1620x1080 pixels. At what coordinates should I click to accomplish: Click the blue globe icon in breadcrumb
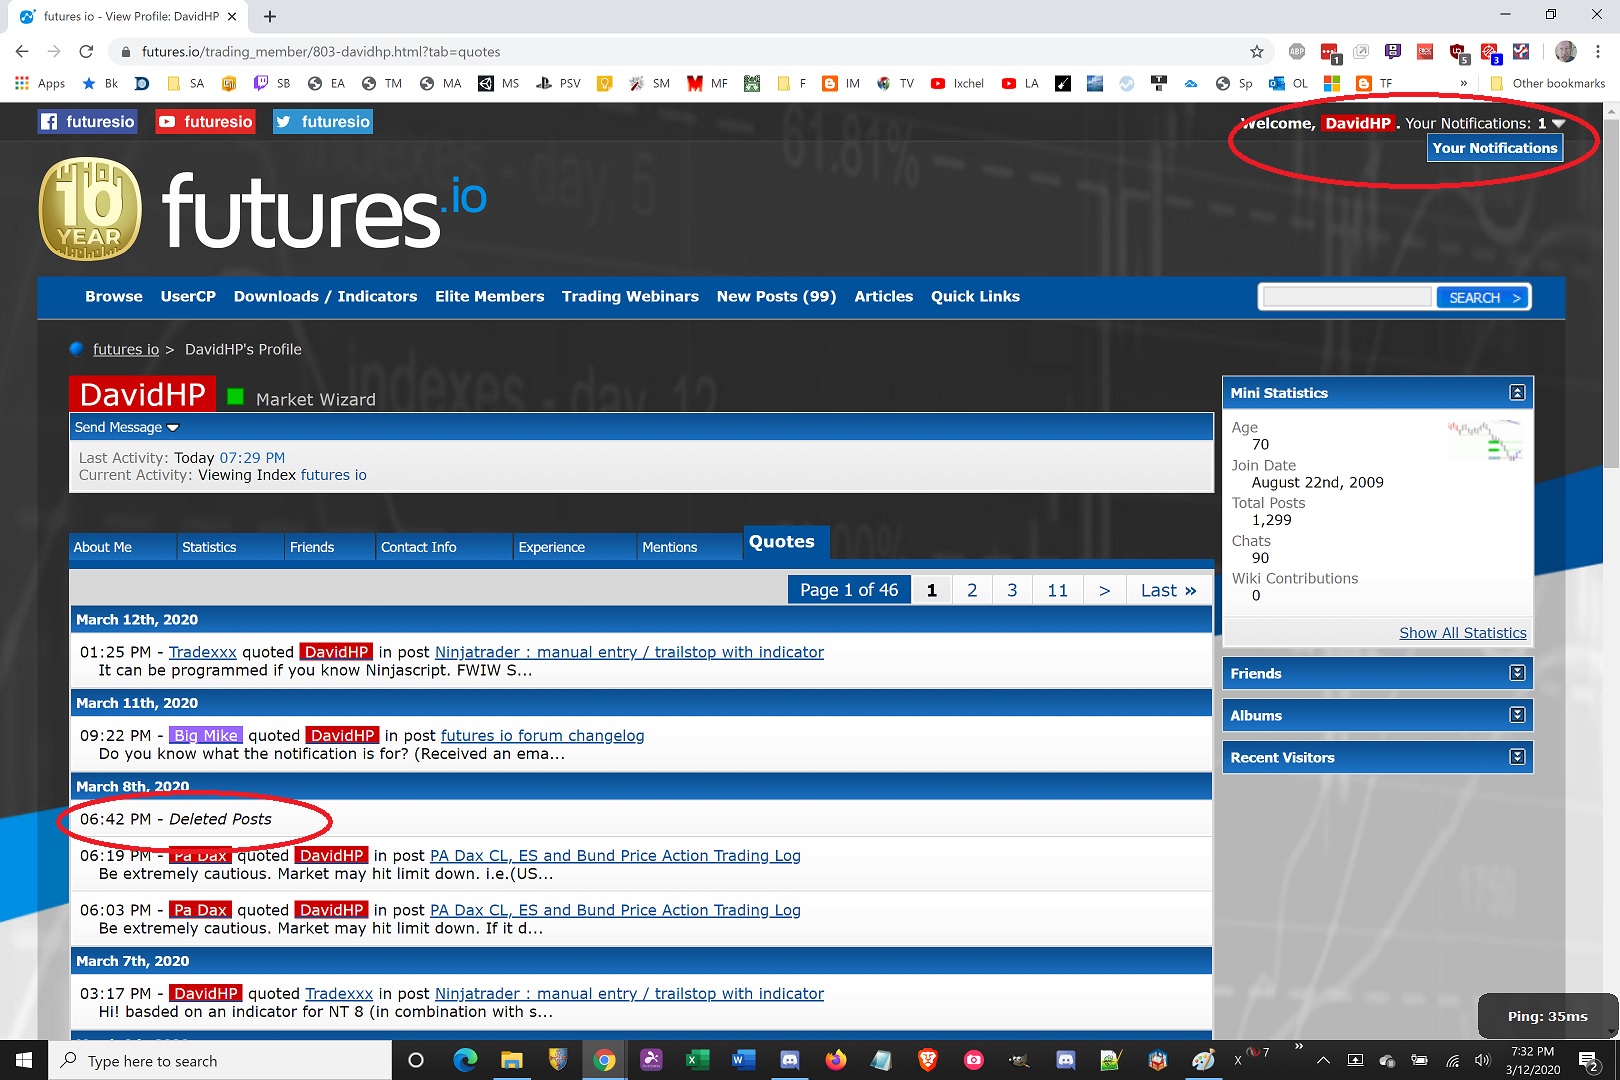tap(76, 349)
